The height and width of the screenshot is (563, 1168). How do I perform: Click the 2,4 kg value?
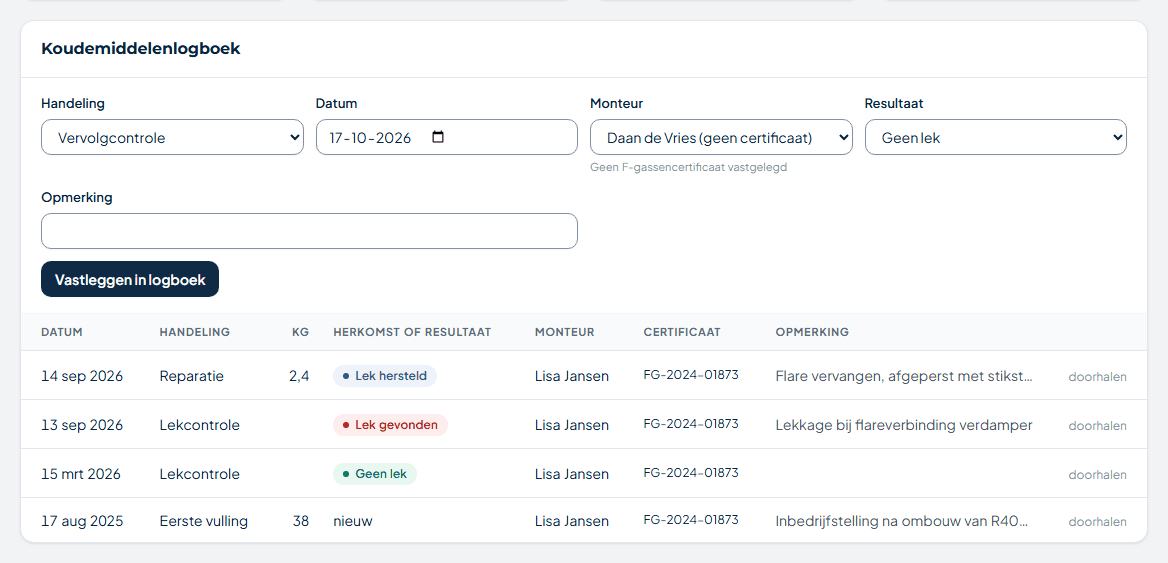299,376
